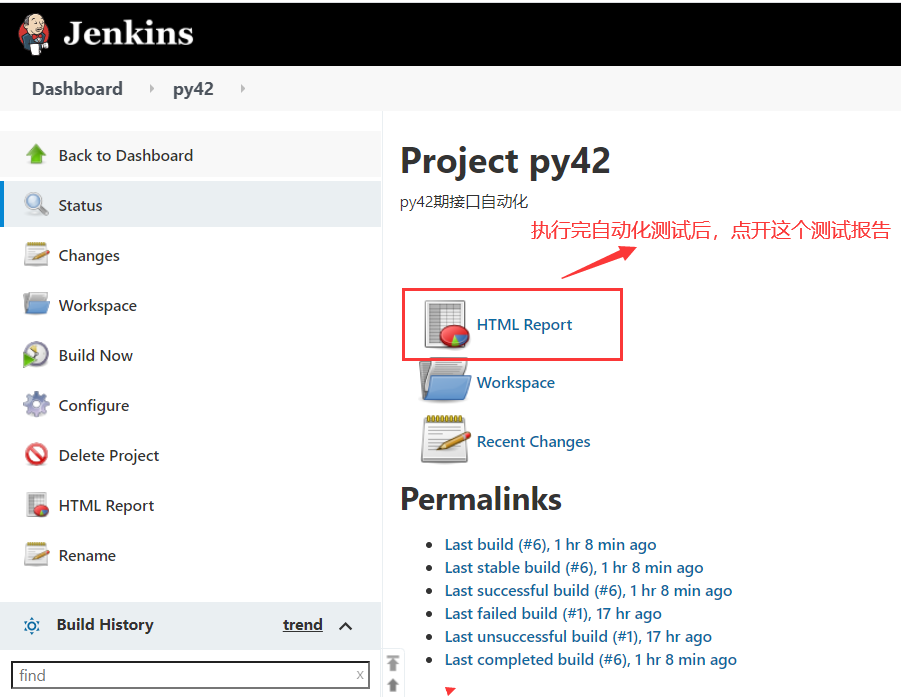Open Last successful build (#6) permalink

click(x=588, y=591)
